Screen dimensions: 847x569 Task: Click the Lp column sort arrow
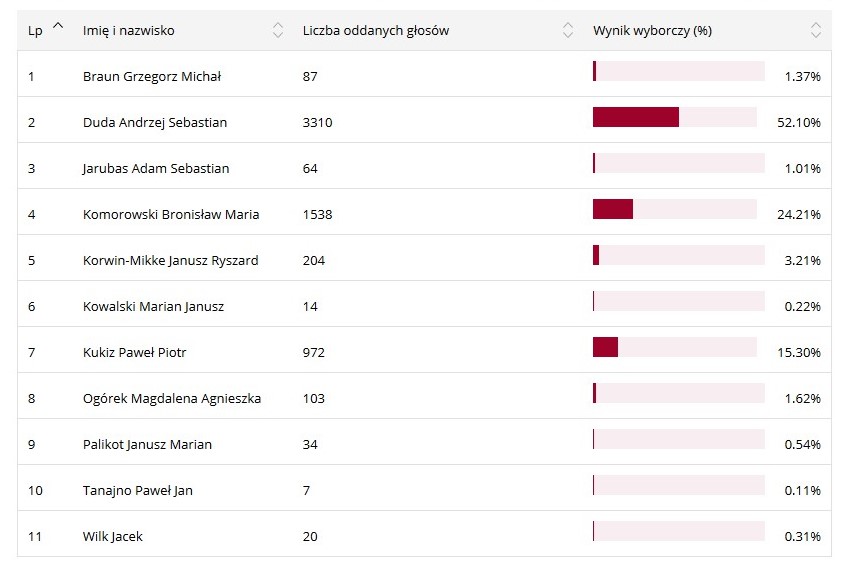57,26
